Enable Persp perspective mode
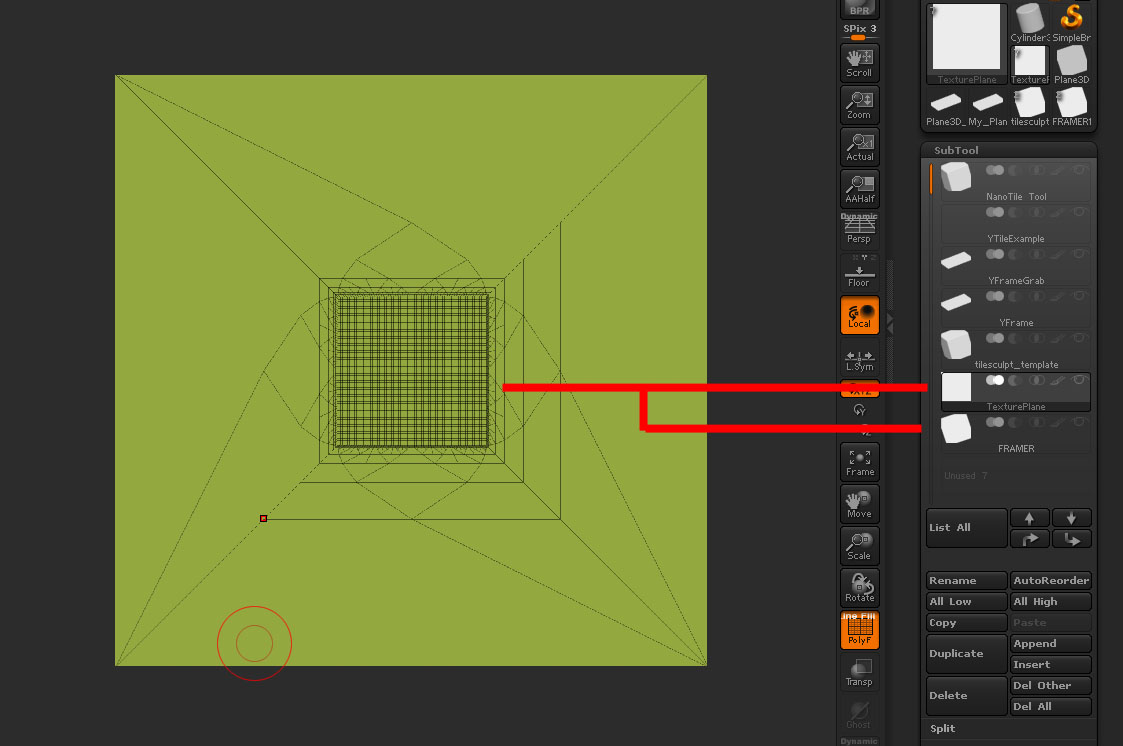The height and width of the screenshot is (746, 1123). click(x=859, y=227)
